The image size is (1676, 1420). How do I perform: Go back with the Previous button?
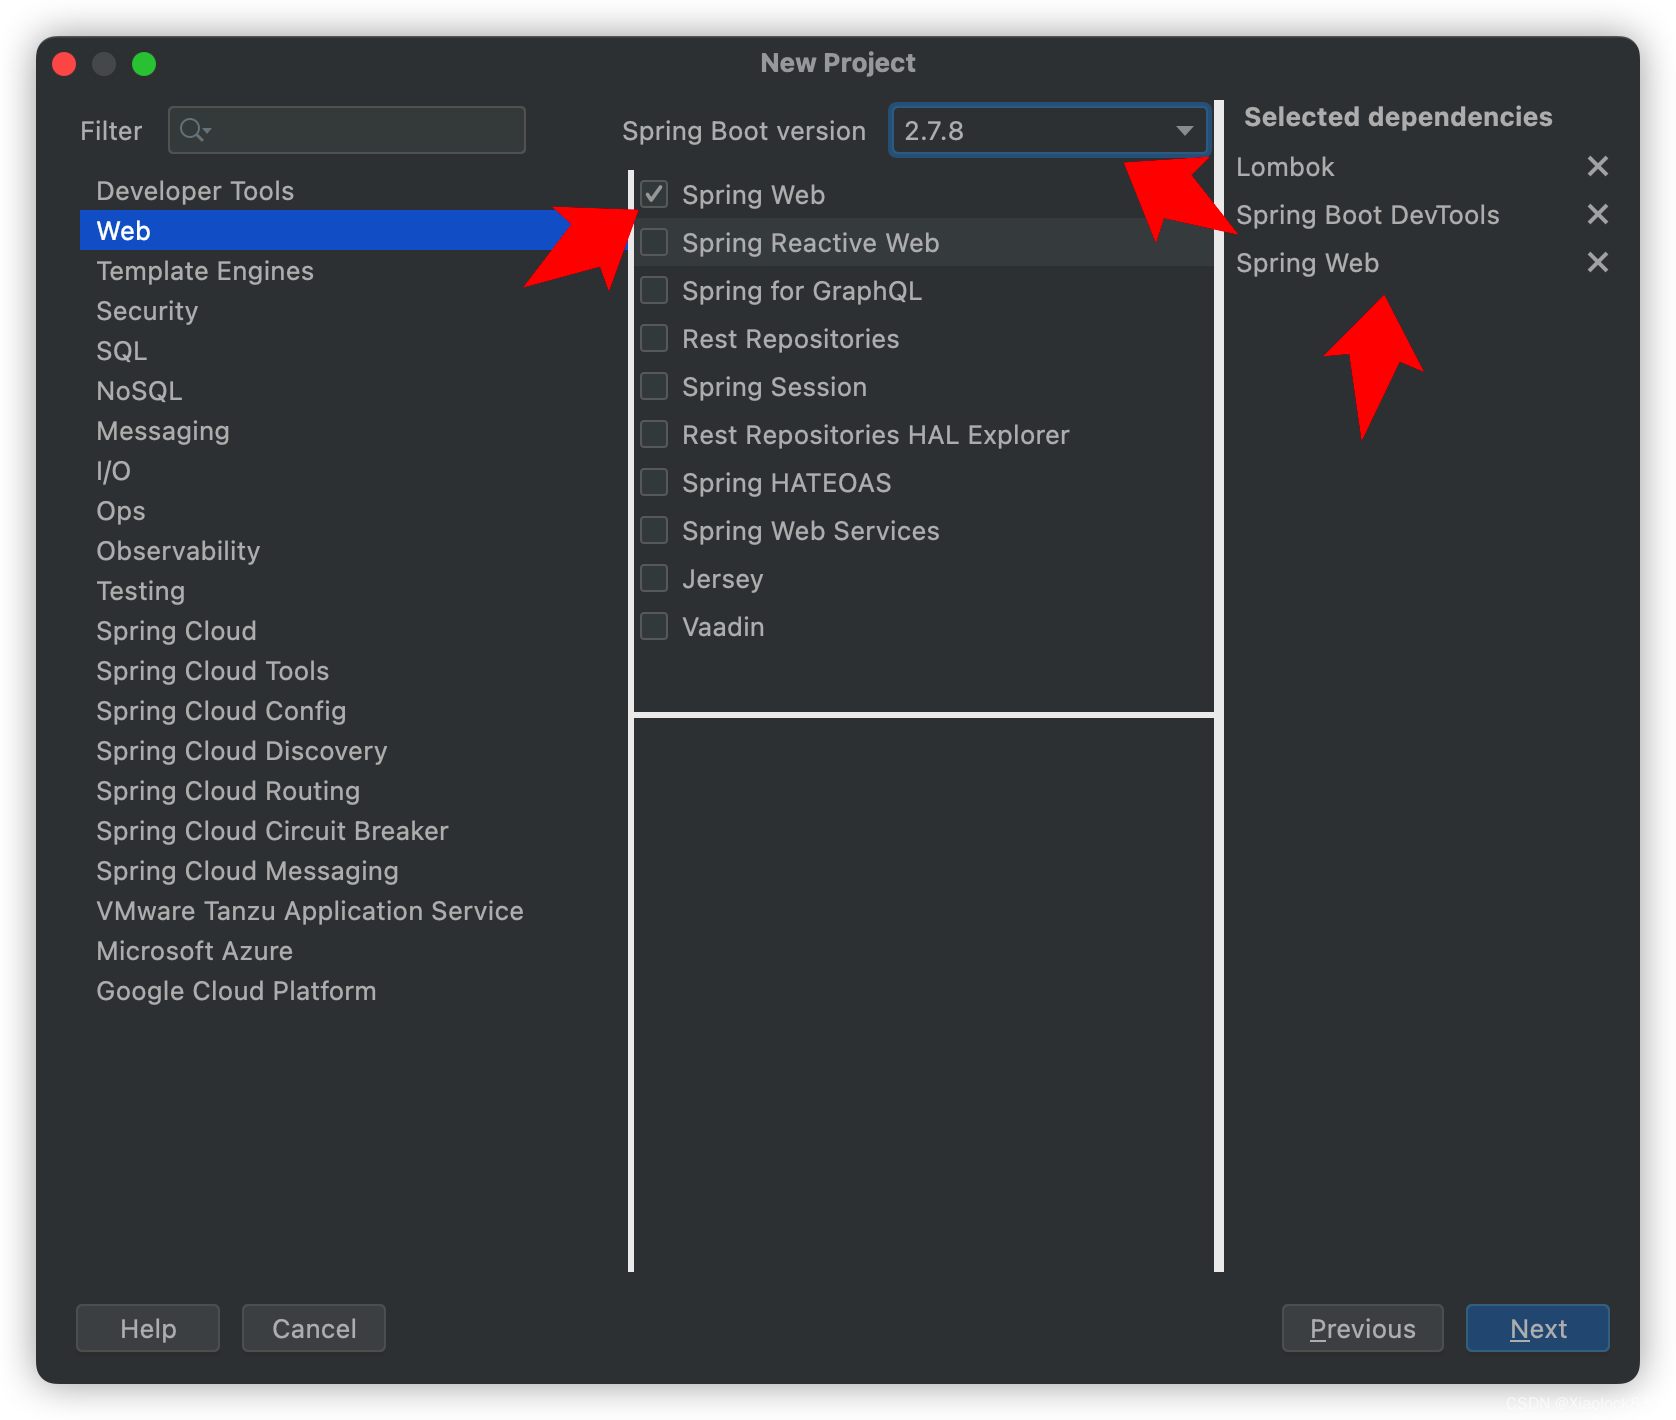click(x=1363, y=1328)
